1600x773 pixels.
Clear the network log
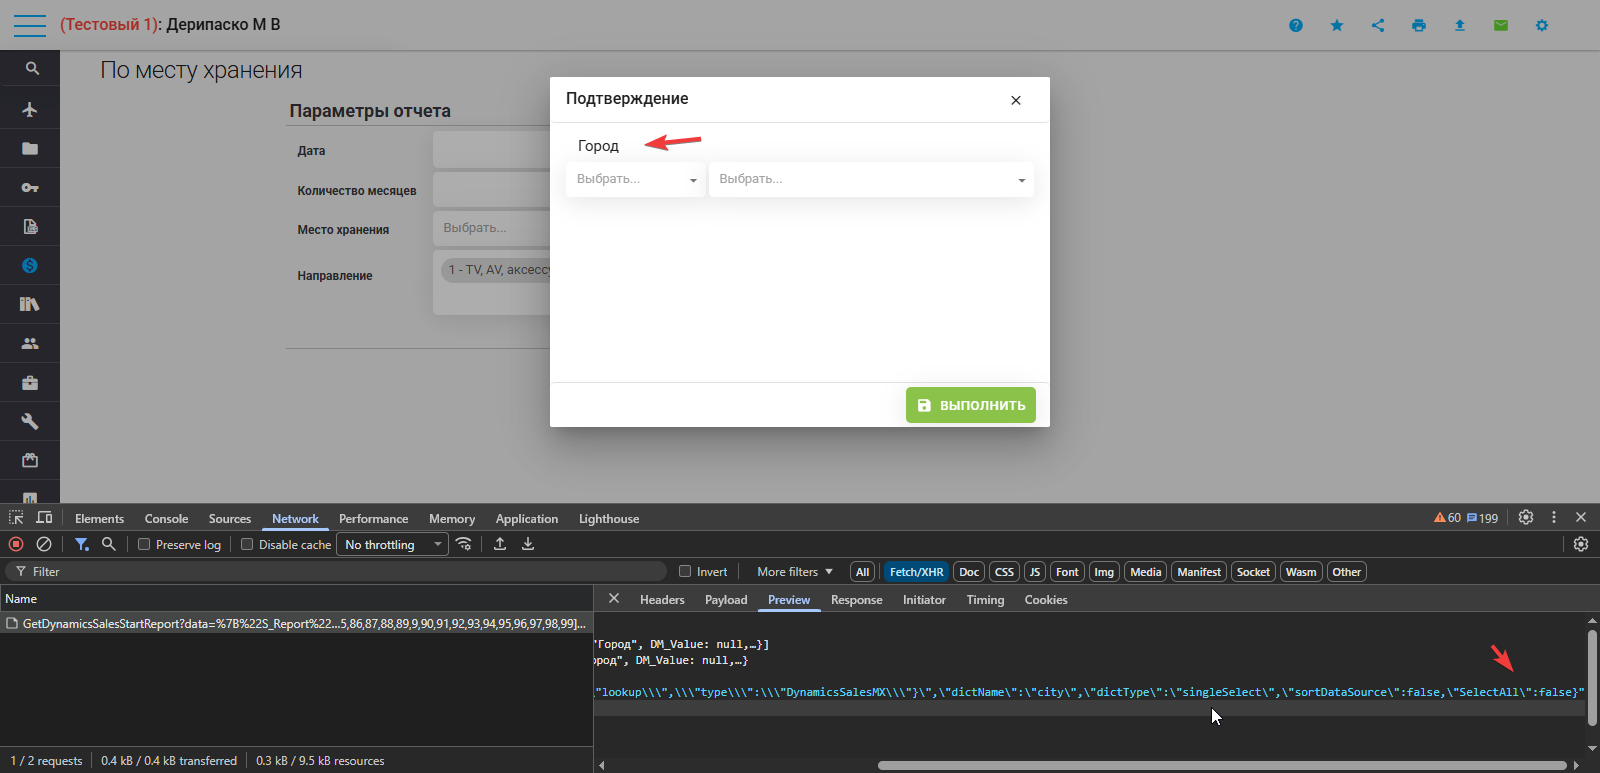coord(44,544)
